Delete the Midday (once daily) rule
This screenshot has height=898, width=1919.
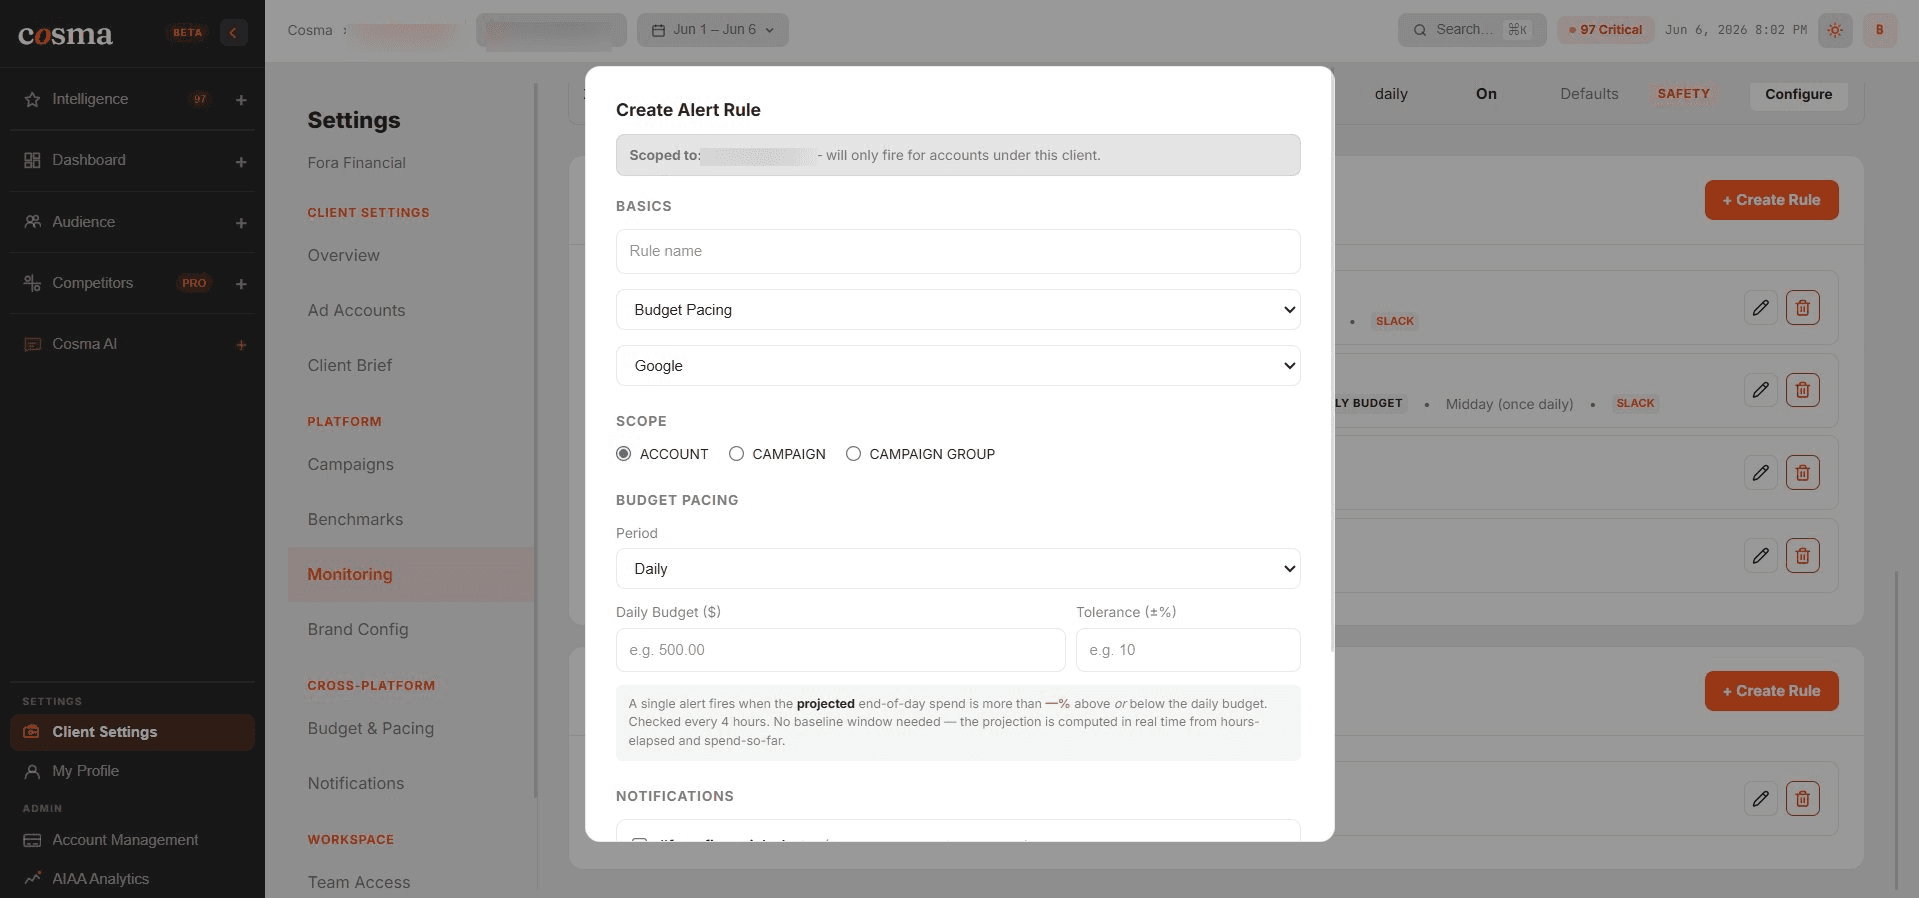coord(1803,390)
